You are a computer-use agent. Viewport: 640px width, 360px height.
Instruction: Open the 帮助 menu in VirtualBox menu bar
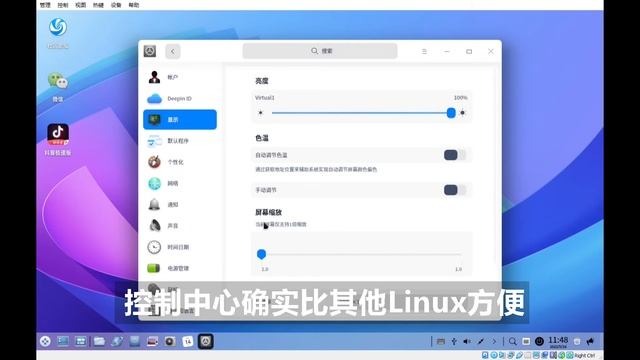point(133,5)
